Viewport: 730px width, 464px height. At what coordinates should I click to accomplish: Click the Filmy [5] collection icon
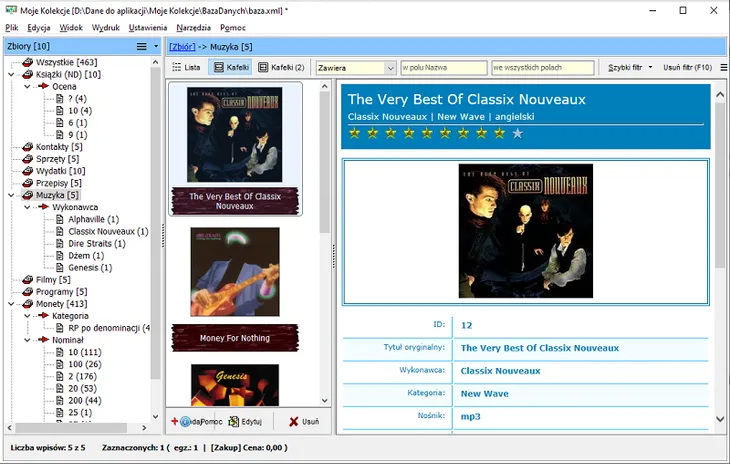[28, 280]
